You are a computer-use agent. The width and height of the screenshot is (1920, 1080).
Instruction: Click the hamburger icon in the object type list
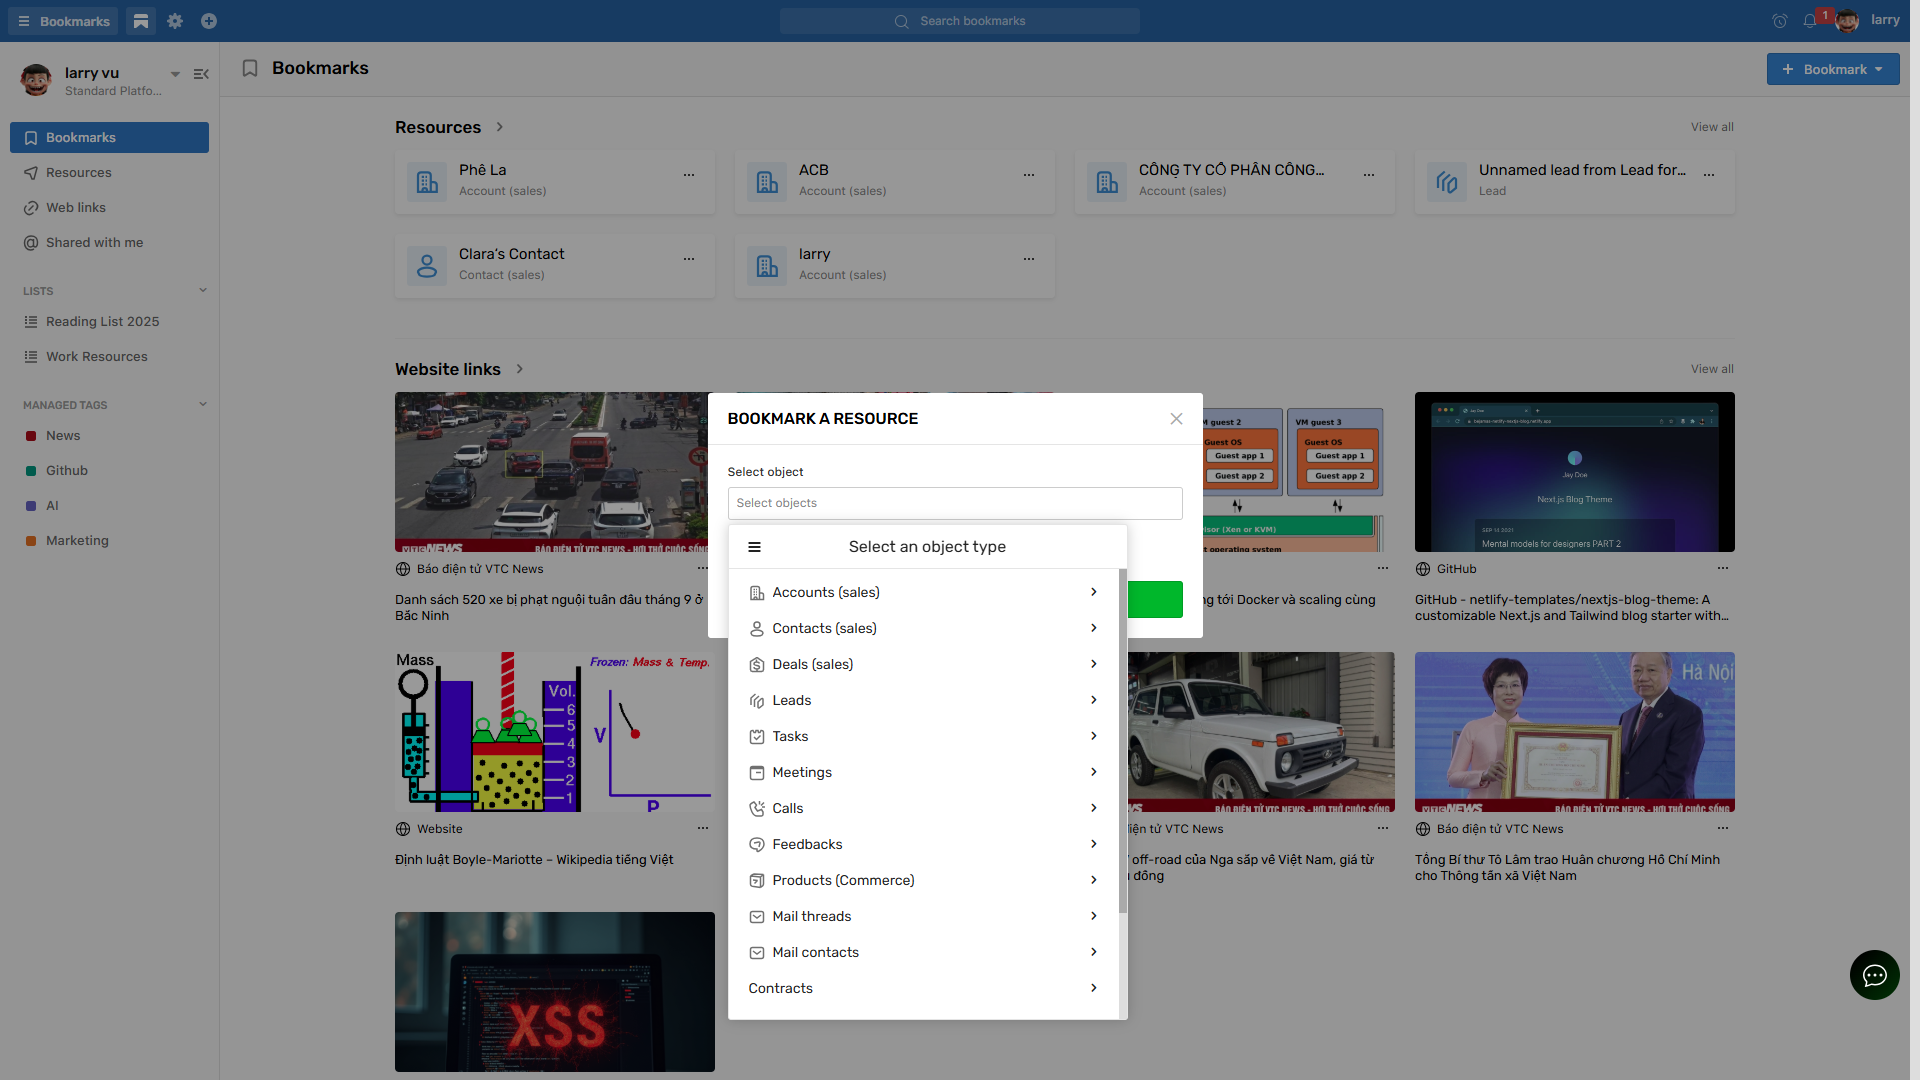click(x=755, y=547)
